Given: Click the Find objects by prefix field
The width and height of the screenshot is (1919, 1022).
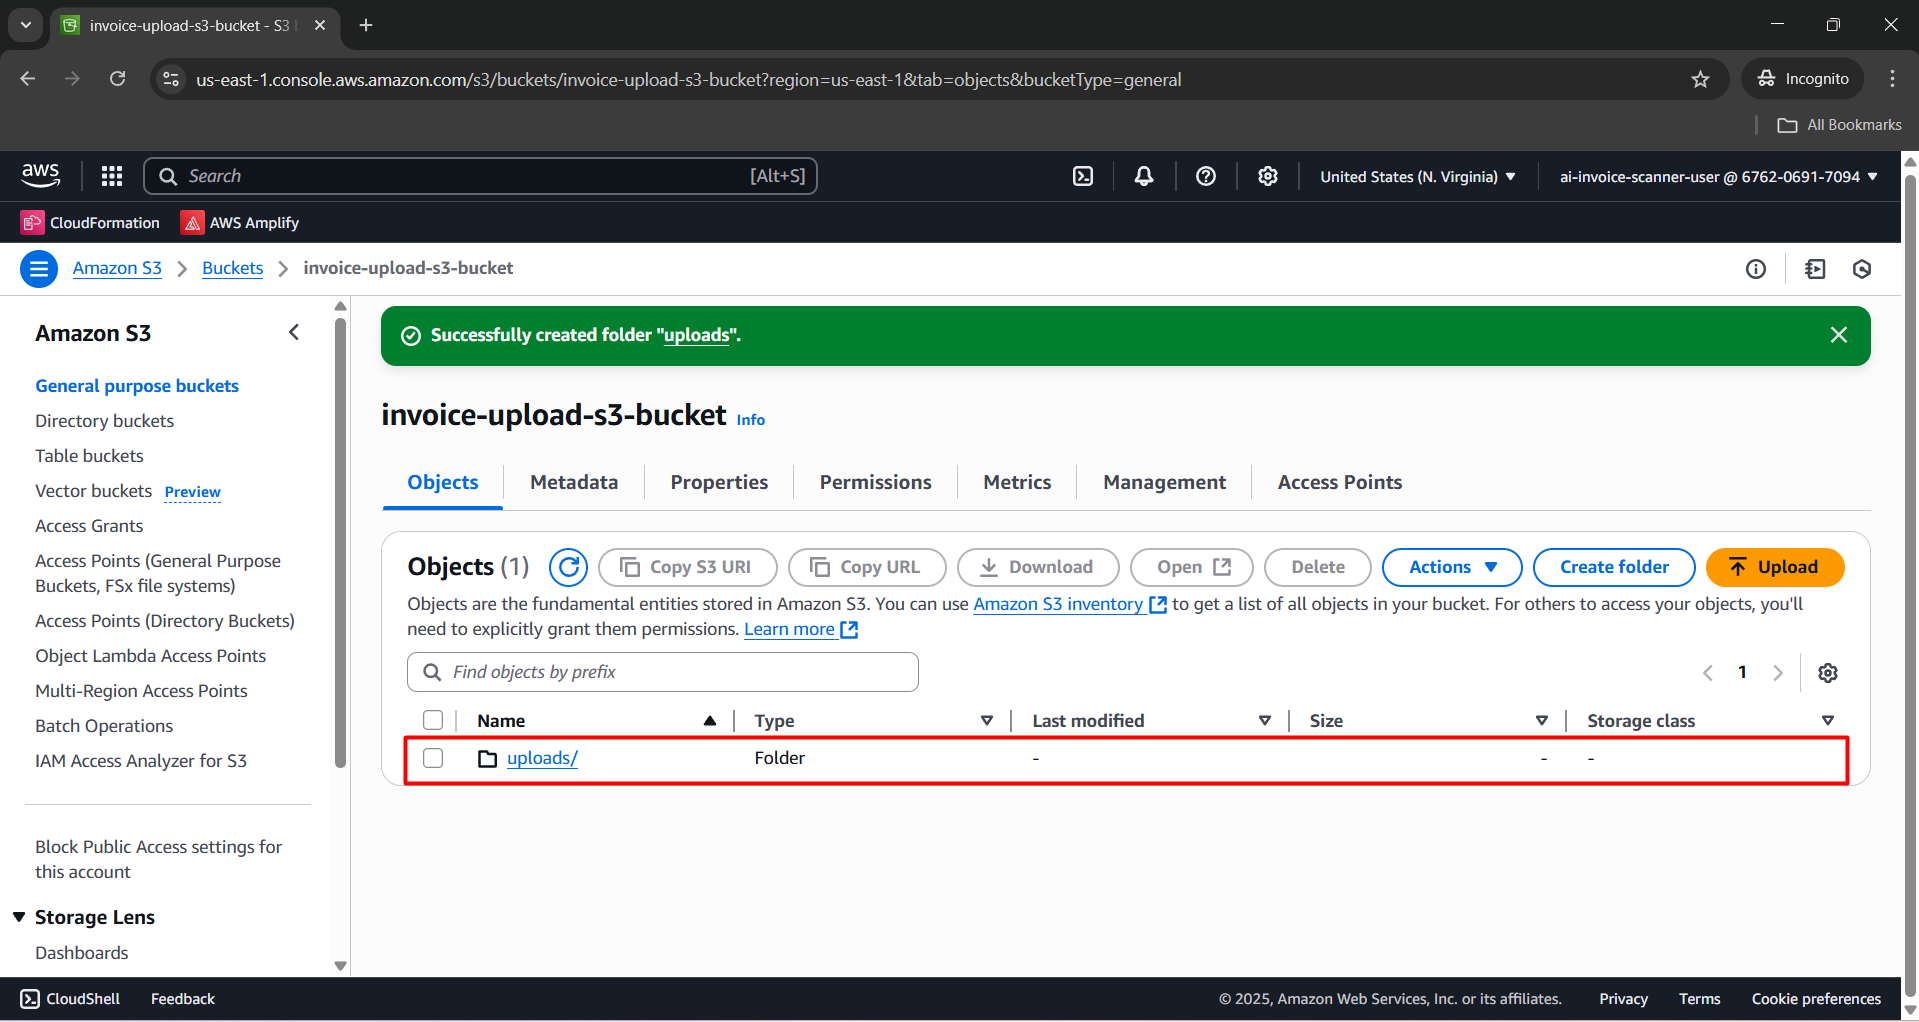Looking at the screenshot, I should [x=663, y=672].
